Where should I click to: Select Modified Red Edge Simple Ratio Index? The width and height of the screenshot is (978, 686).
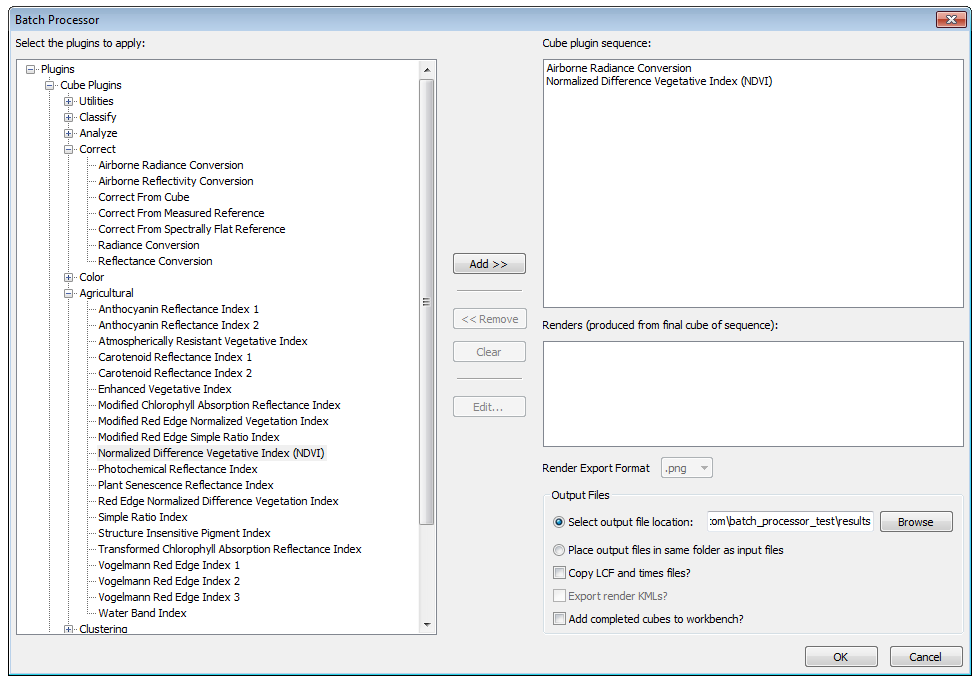(189, 437)
